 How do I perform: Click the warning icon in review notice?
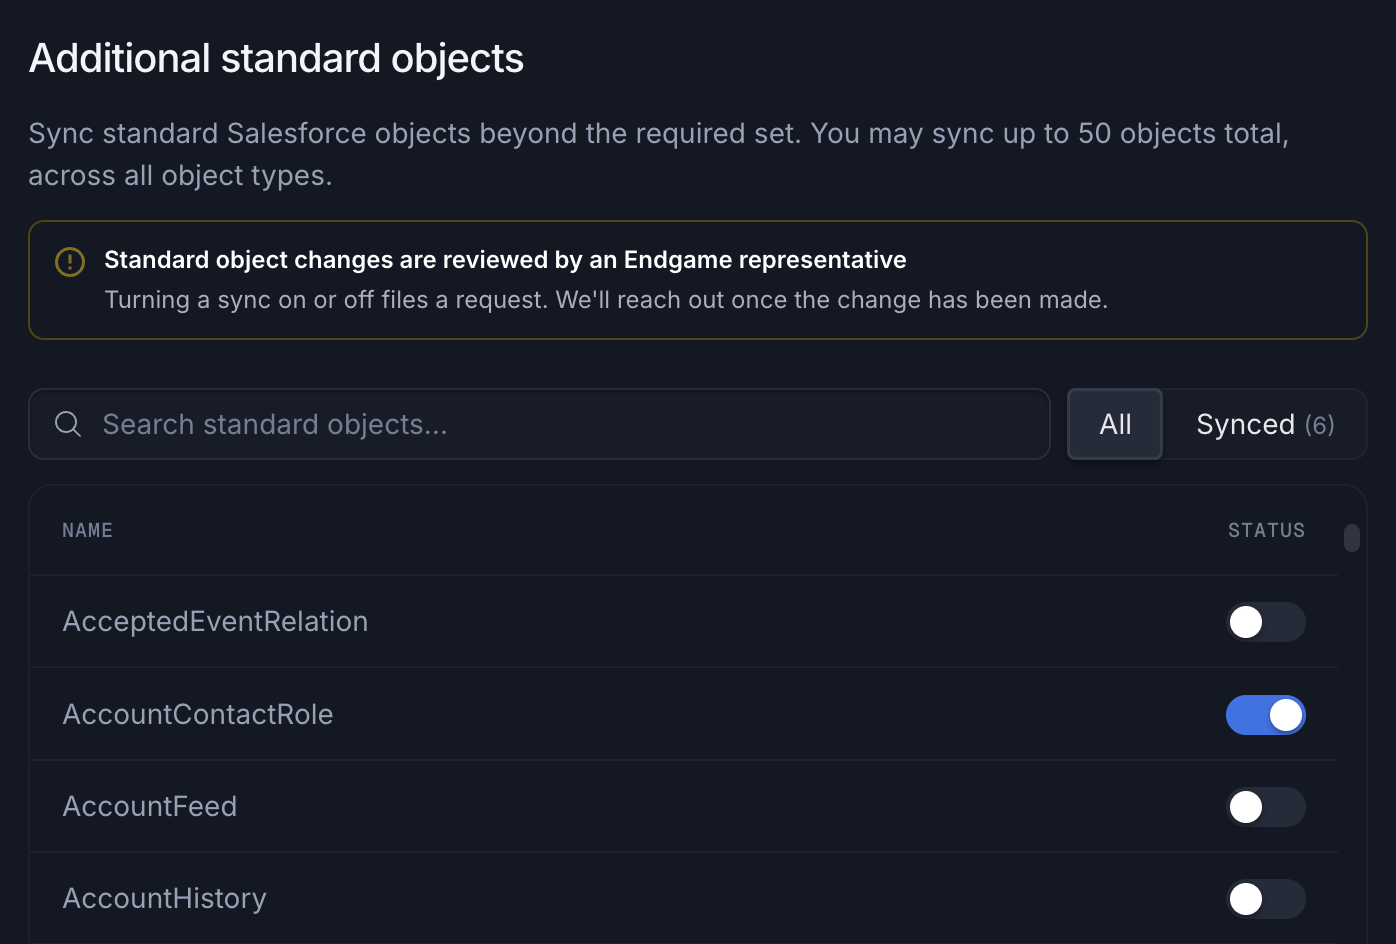click(x=70, y=262)
